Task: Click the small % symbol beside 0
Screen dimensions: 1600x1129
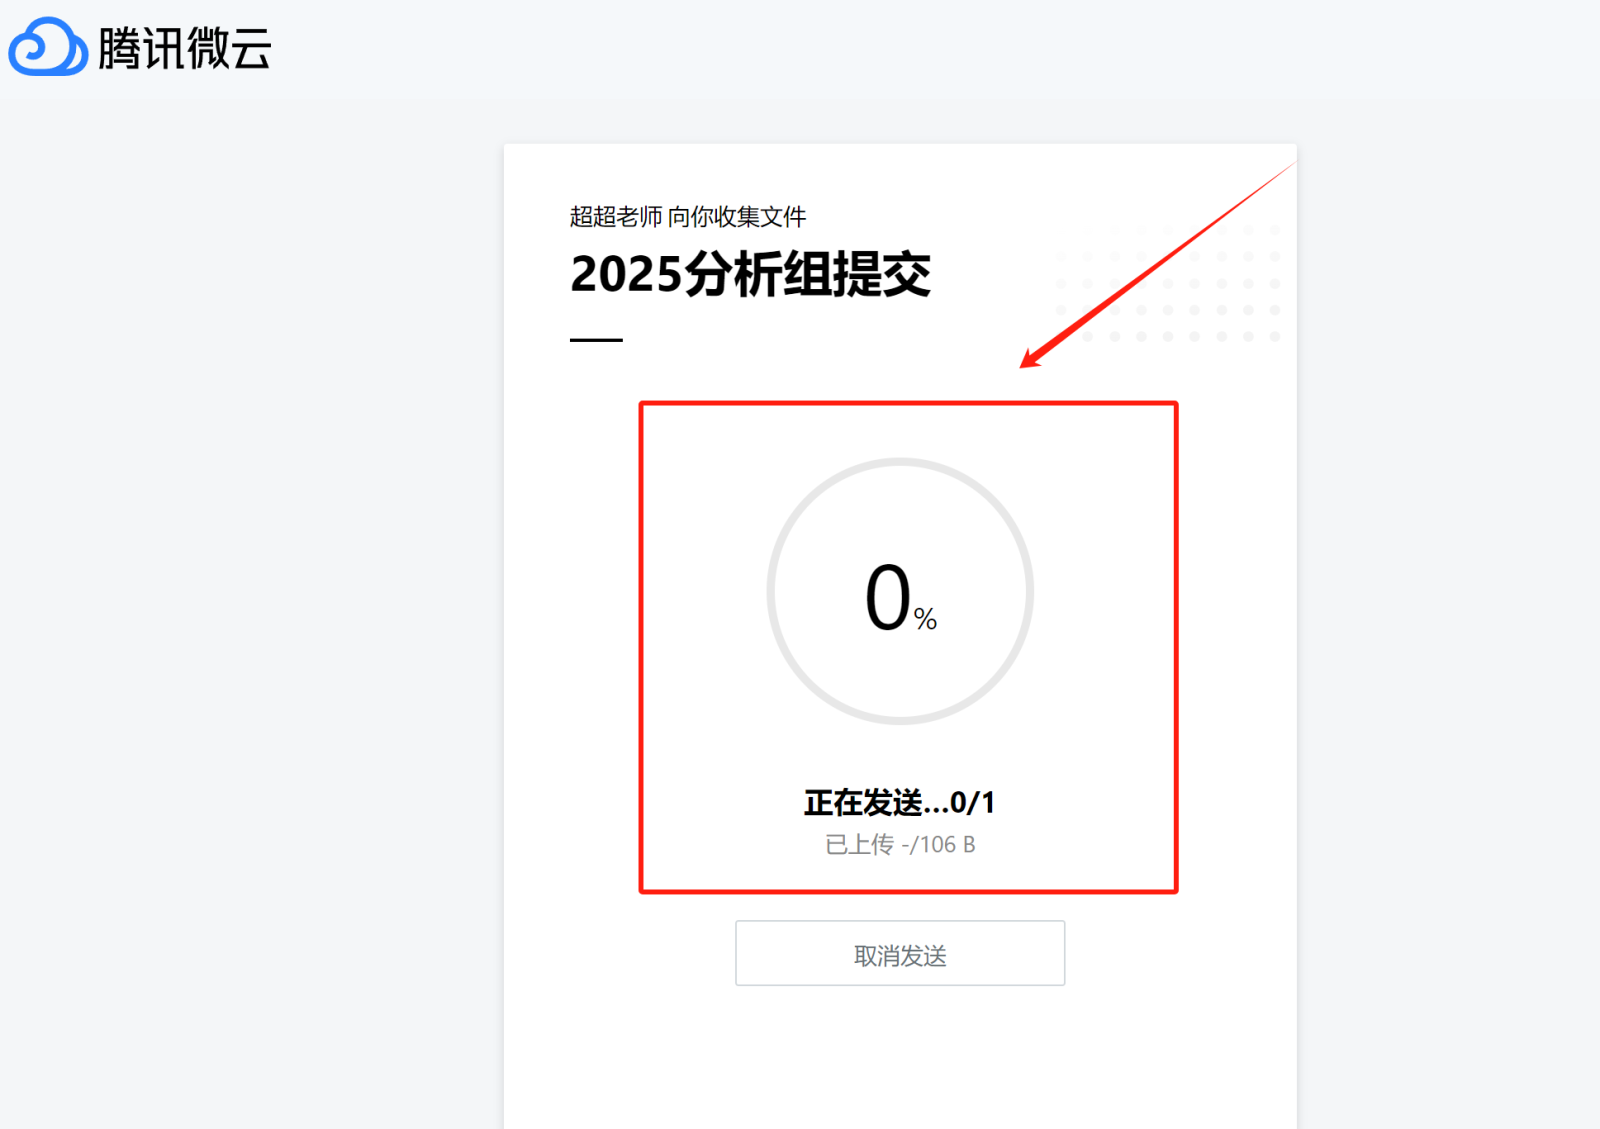Action: click(926, 620)
